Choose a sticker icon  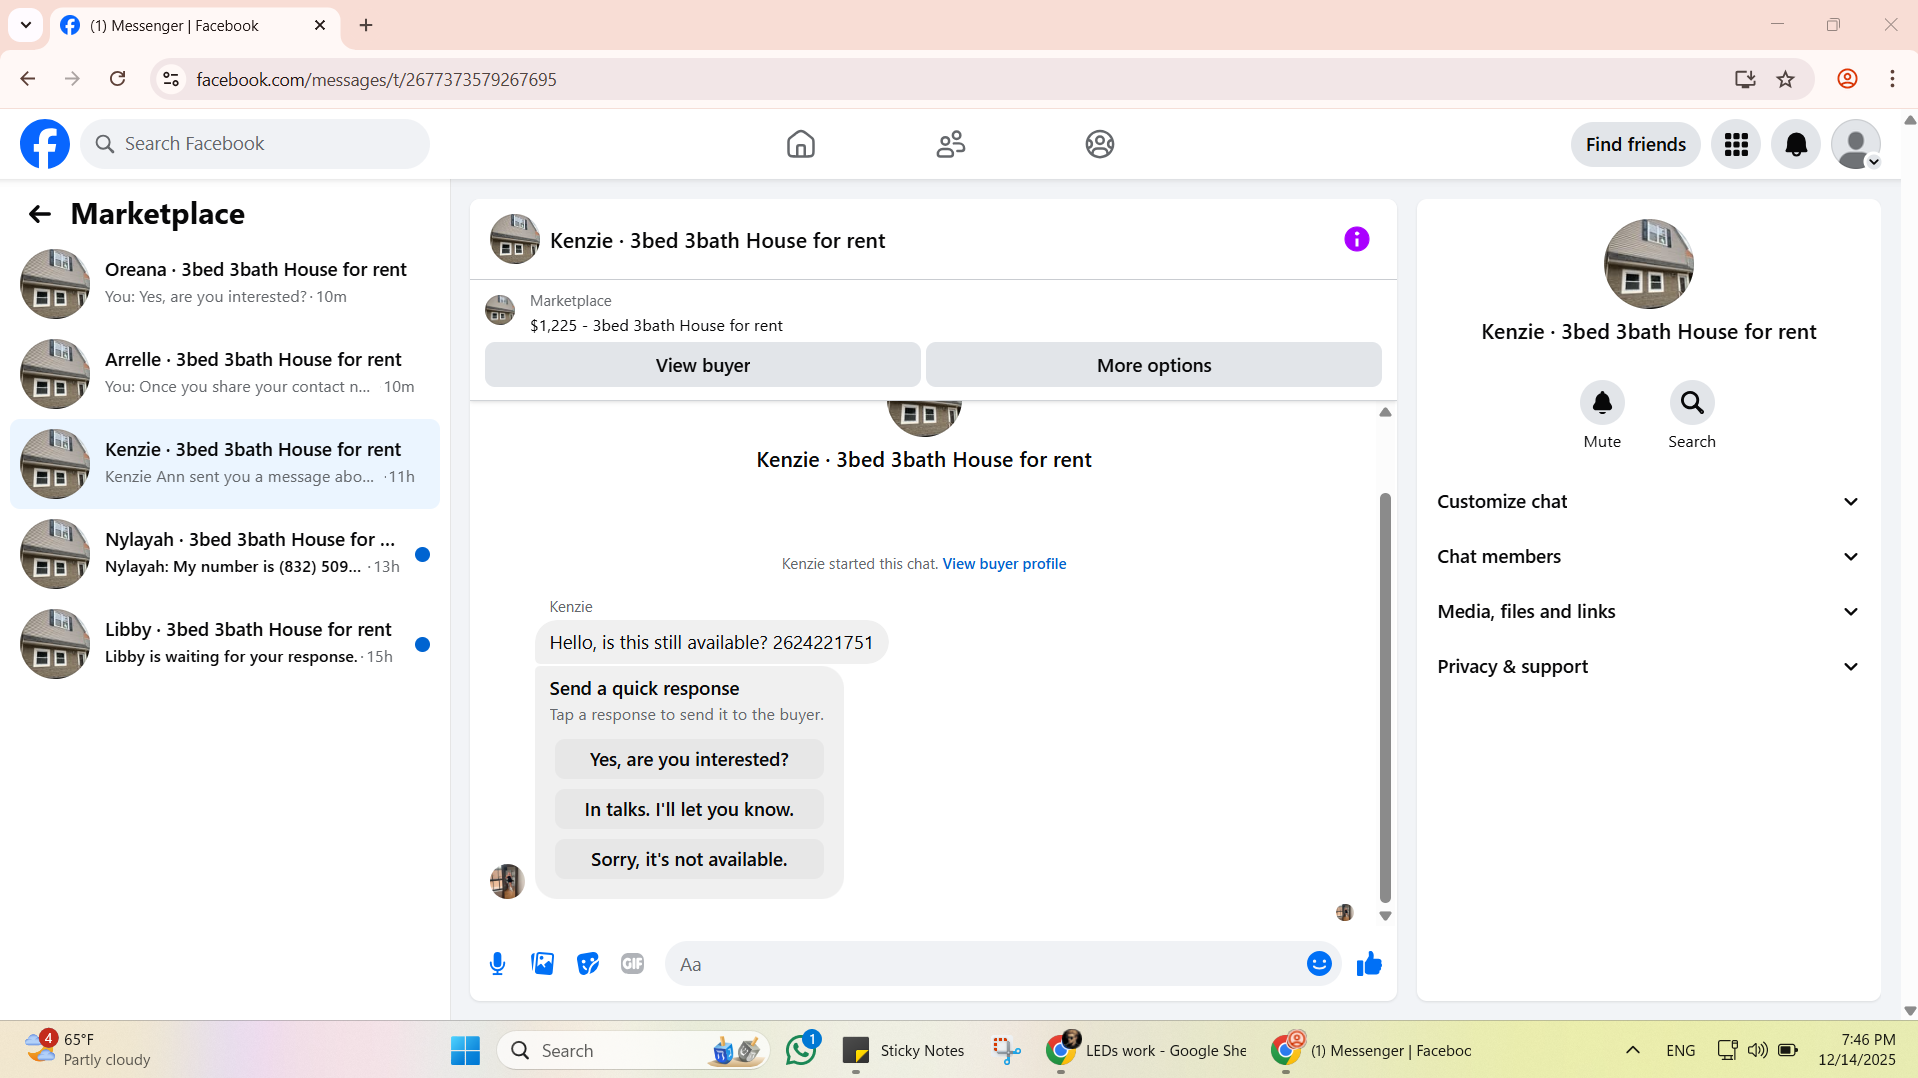click(587, 964)
